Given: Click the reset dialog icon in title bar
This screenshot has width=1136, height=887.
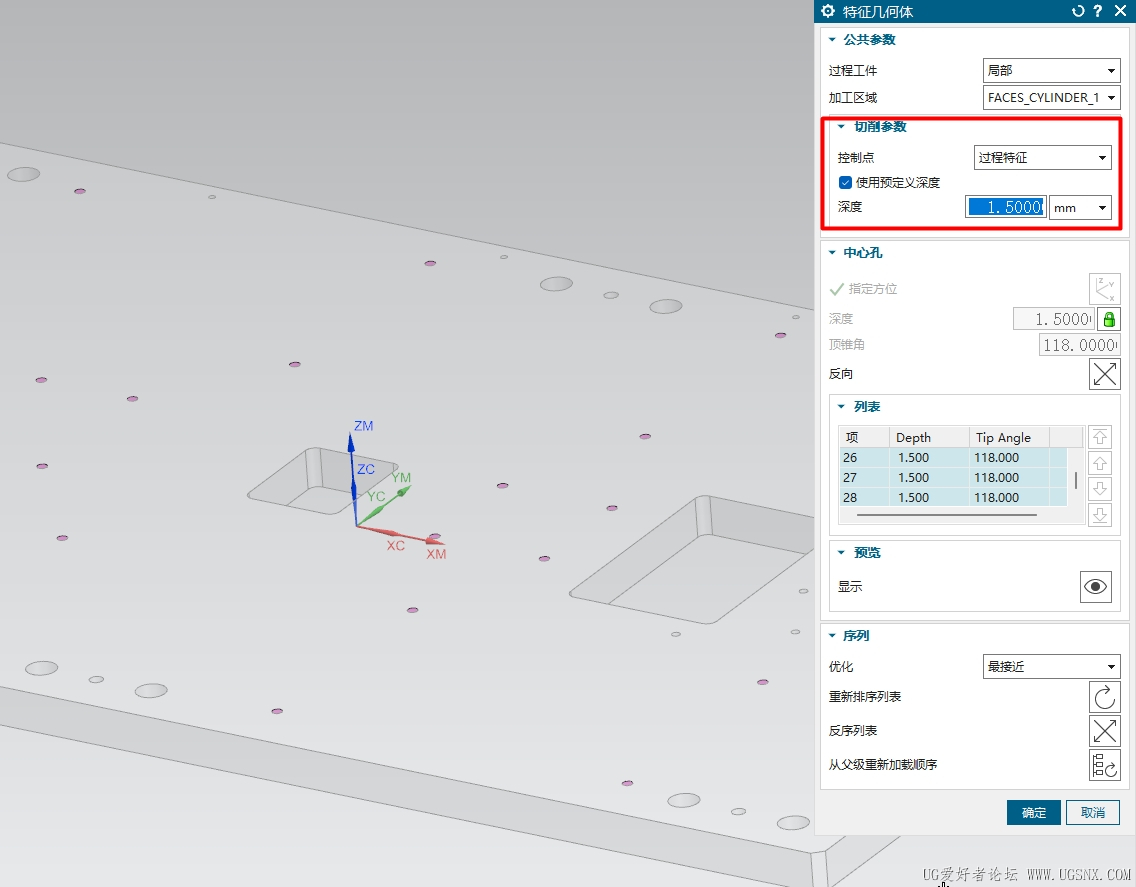Looking at the screenshot, I should coord(1078,11).
